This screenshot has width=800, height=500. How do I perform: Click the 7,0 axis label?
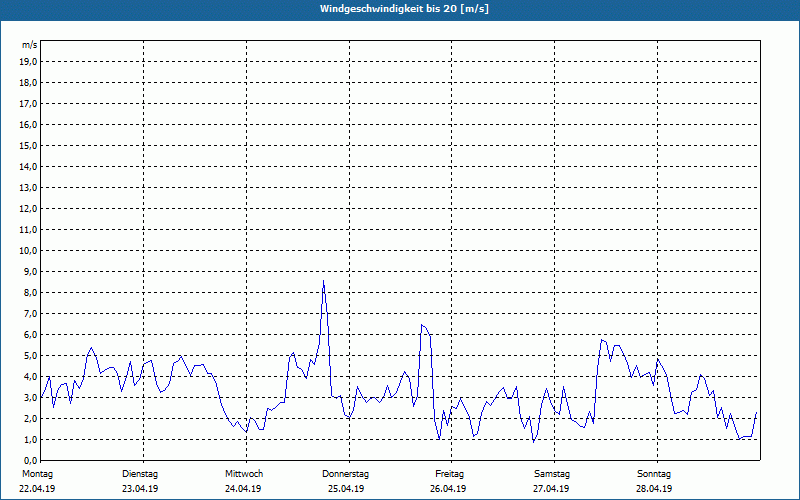point(31,314)
